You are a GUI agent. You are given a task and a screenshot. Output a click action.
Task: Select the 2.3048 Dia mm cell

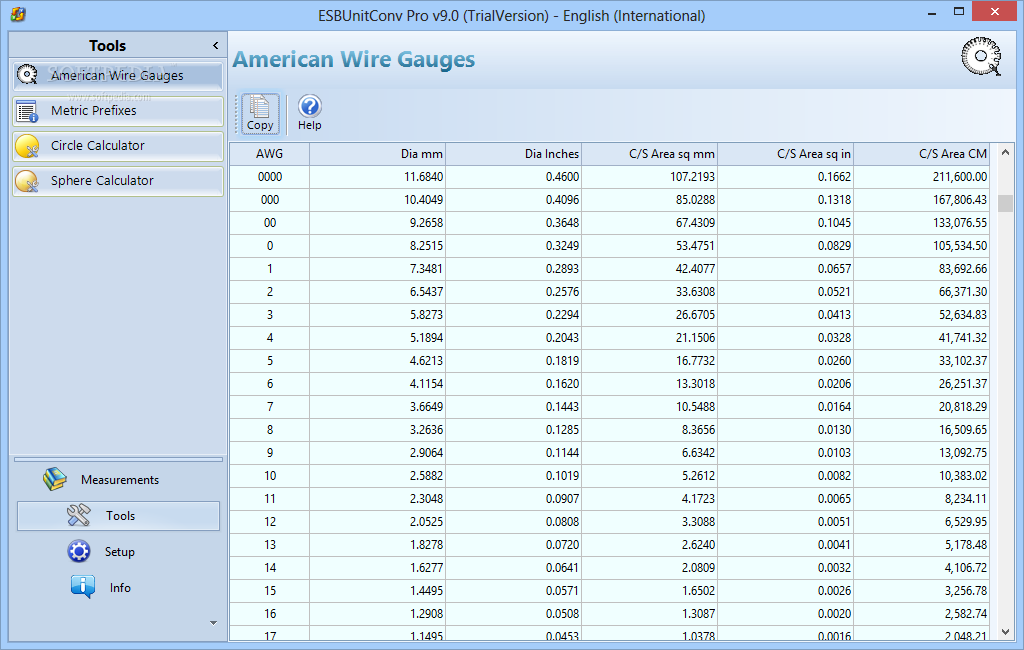coord(377,498)
